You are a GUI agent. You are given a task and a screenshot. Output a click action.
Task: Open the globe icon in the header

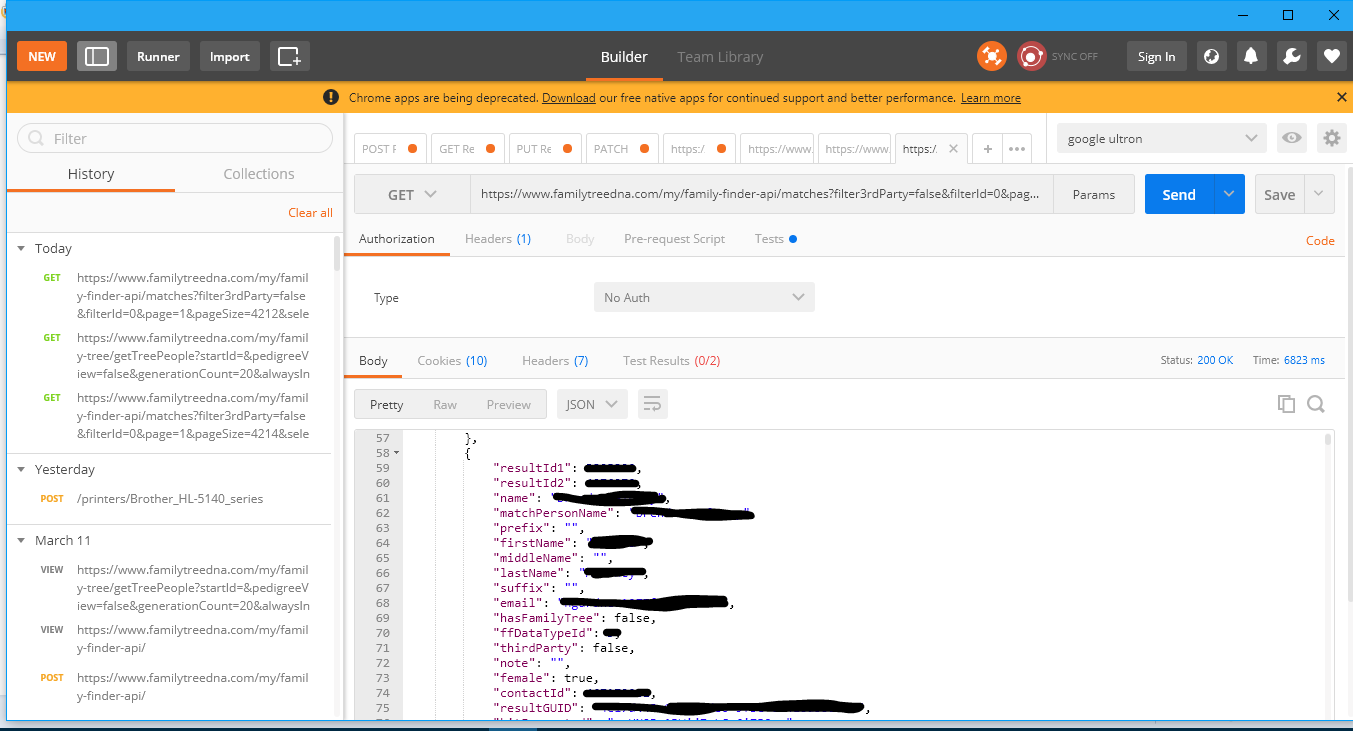(x=1211, y=56)
